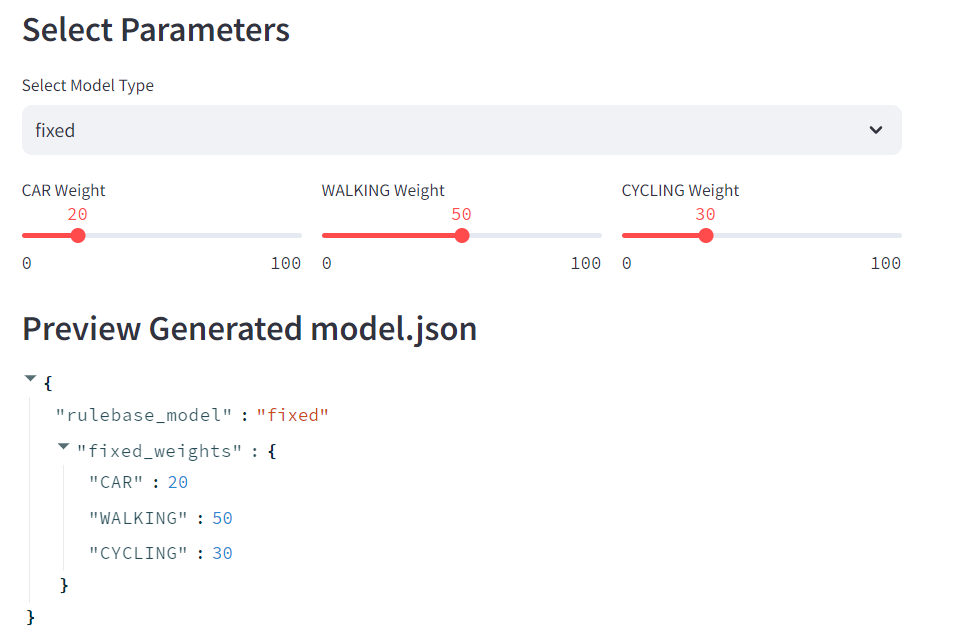Click the value 50 above the WALKING slider
Viewport: 972px width, 641px height.
click(461, 214)
